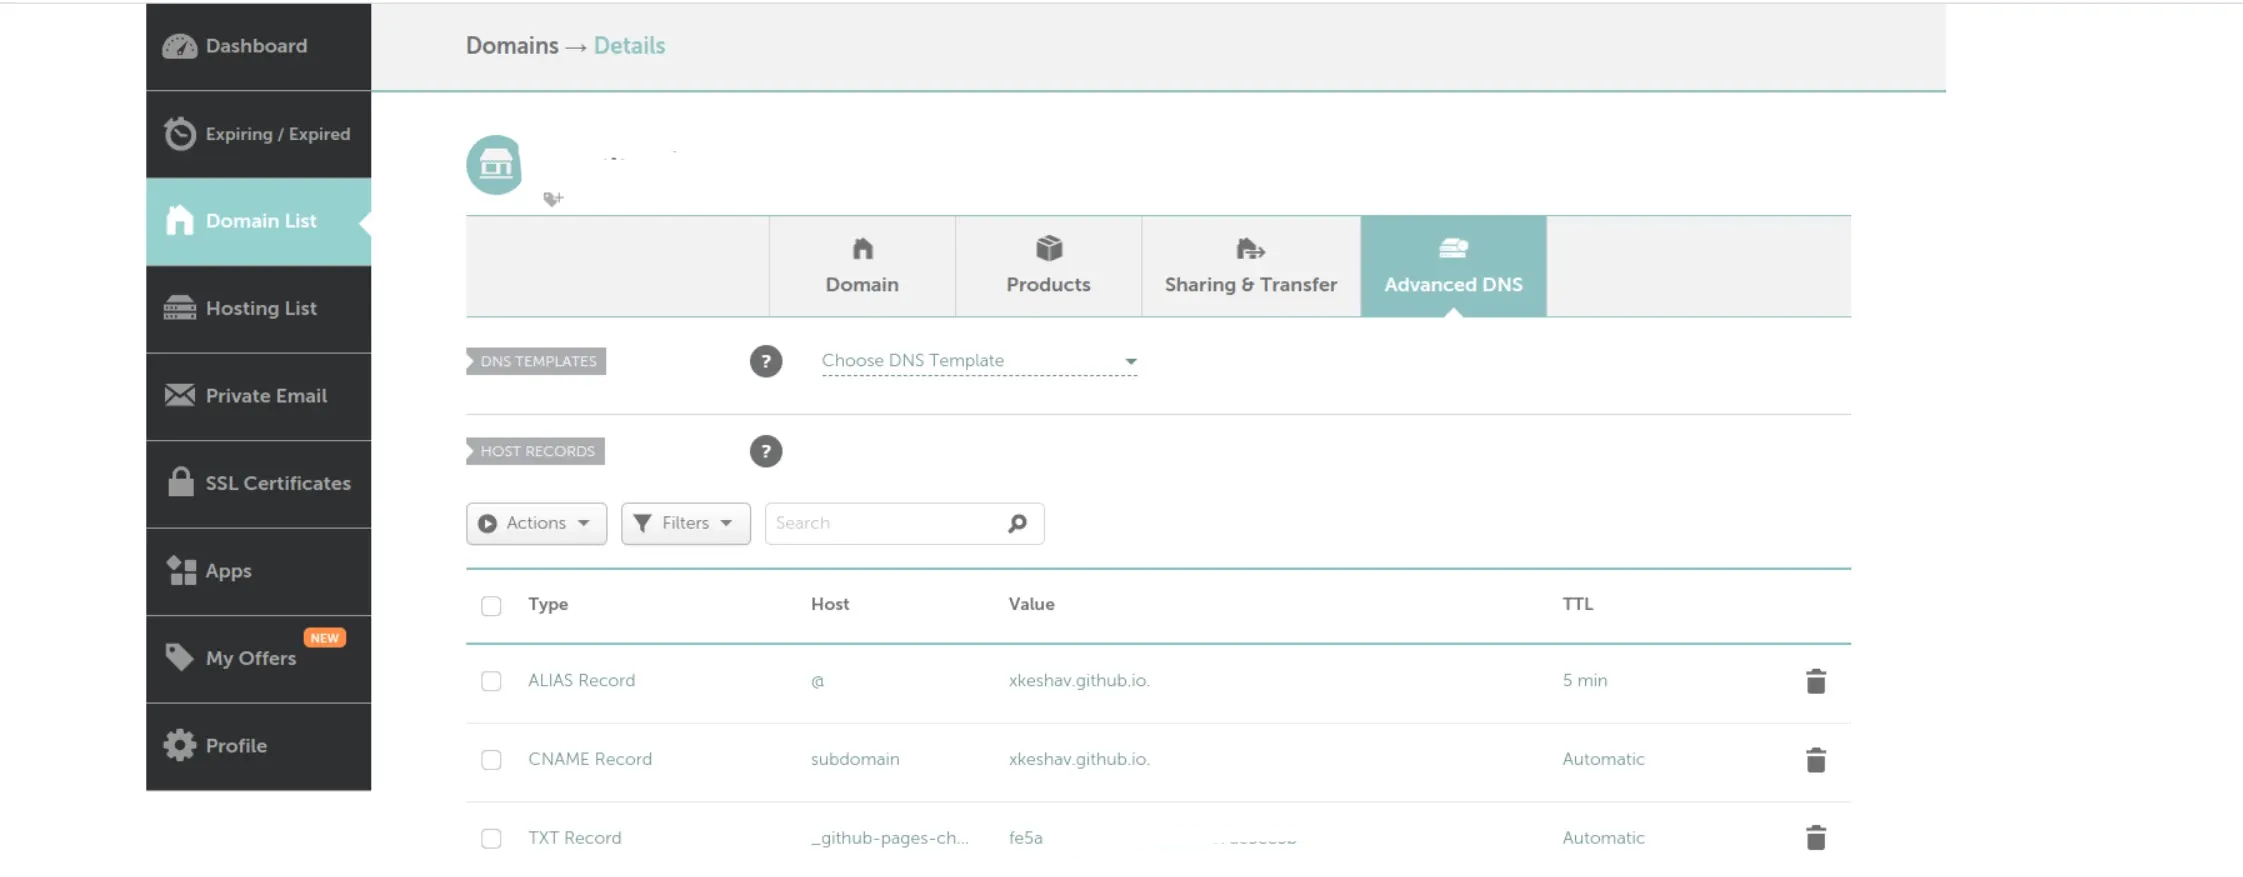Open the Actions dropdown
2243x877 pixels.
click(x=536, y=524)
